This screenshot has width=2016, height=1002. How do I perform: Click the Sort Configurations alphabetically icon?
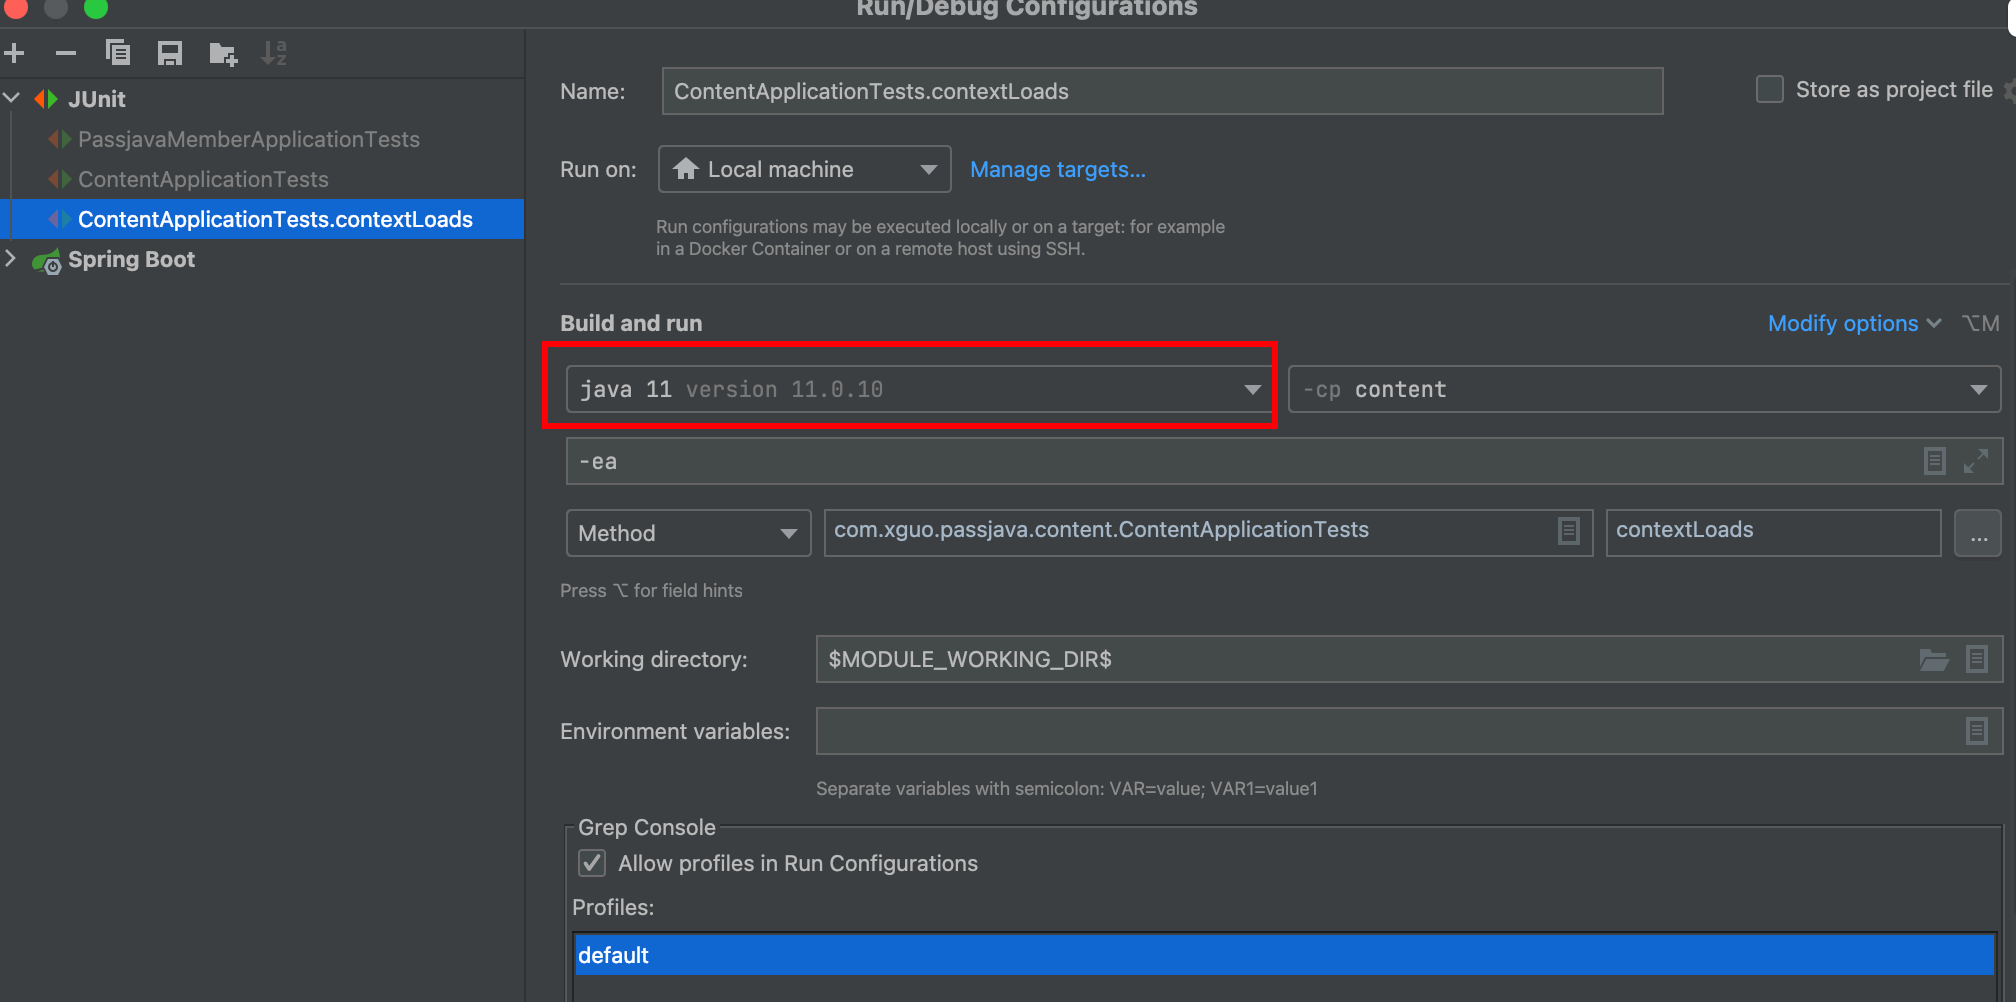273,53
